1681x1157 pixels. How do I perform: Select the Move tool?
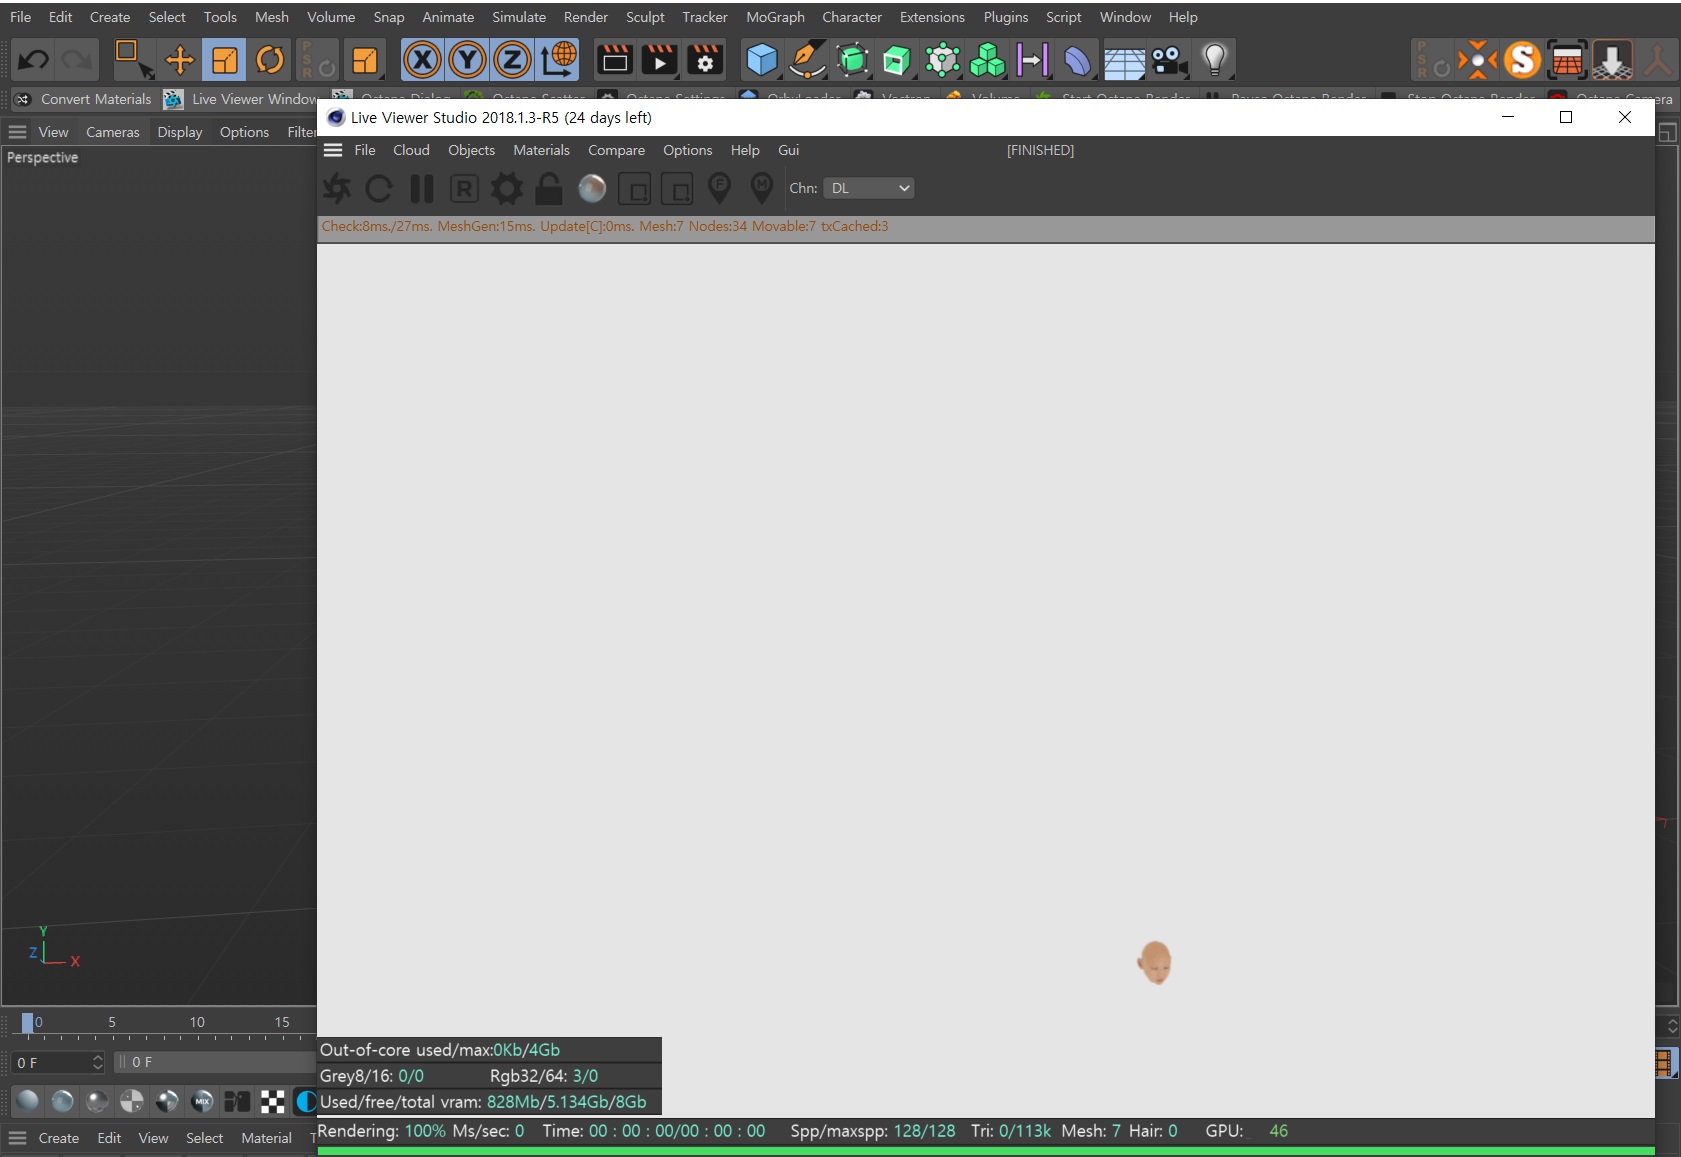click(x=179, y=60)
